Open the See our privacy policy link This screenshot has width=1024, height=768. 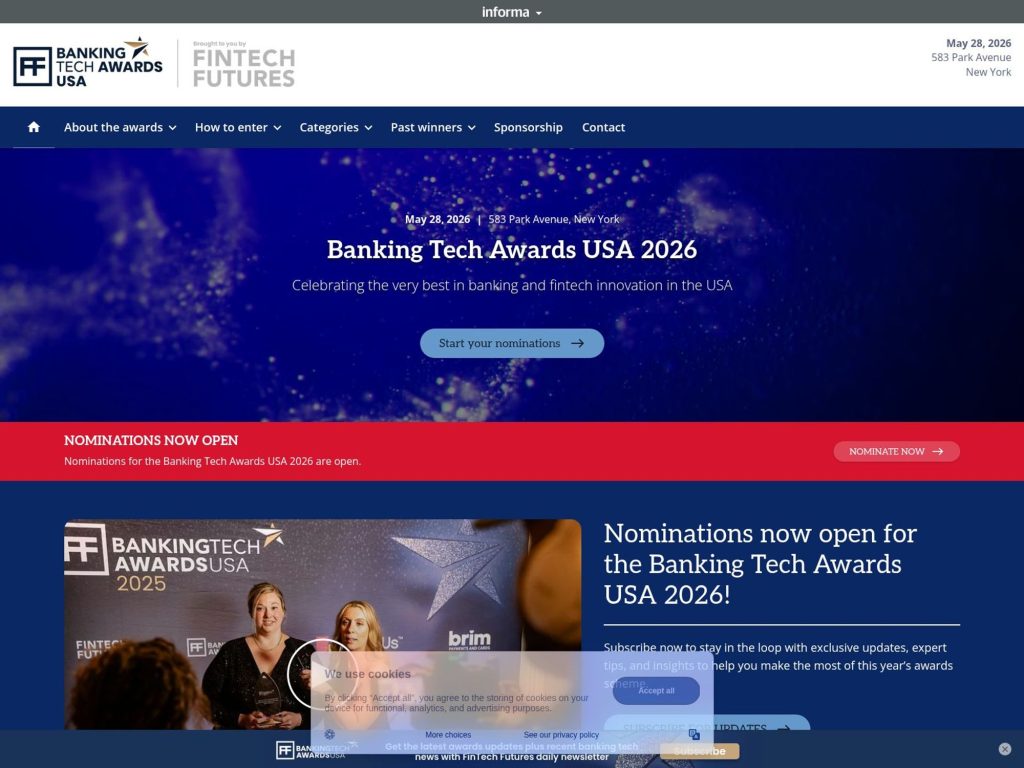560,734
